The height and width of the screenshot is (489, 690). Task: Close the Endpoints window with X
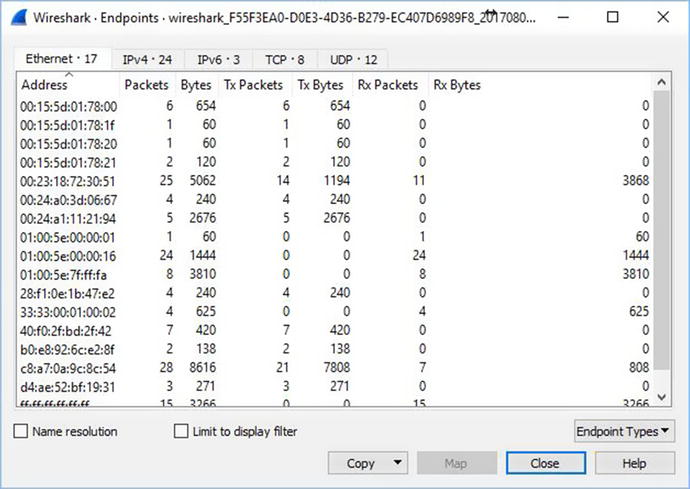point(663,18)
